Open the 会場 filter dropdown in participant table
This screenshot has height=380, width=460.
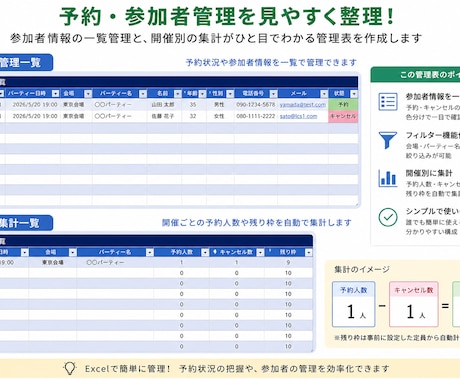click(x=88, y=94)
